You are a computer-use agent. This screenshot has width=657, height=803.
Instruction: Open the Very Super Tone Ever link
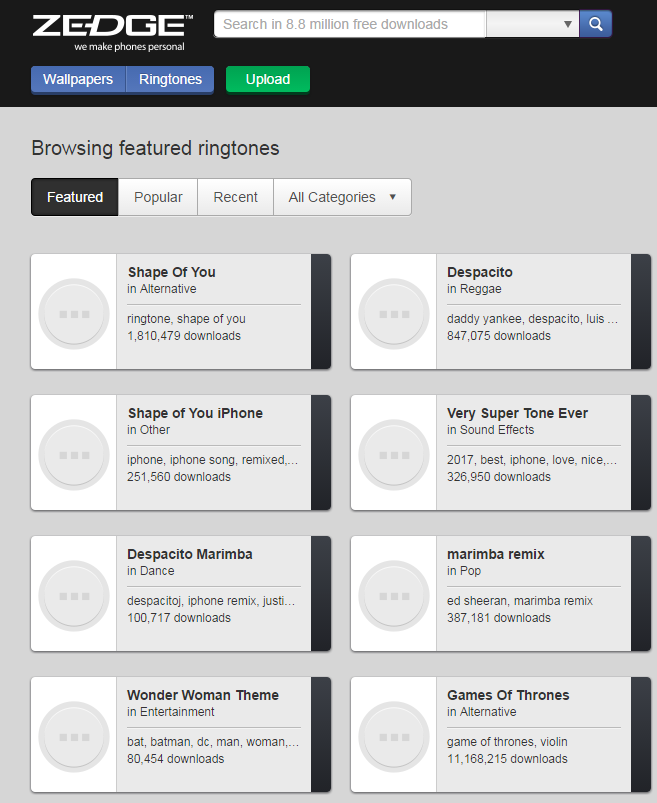click(x=517, y=413)
